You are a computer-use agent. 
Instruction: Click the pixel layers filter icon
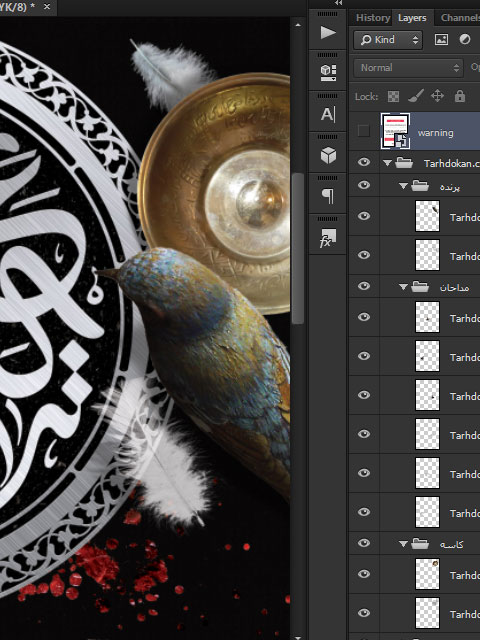441,40
